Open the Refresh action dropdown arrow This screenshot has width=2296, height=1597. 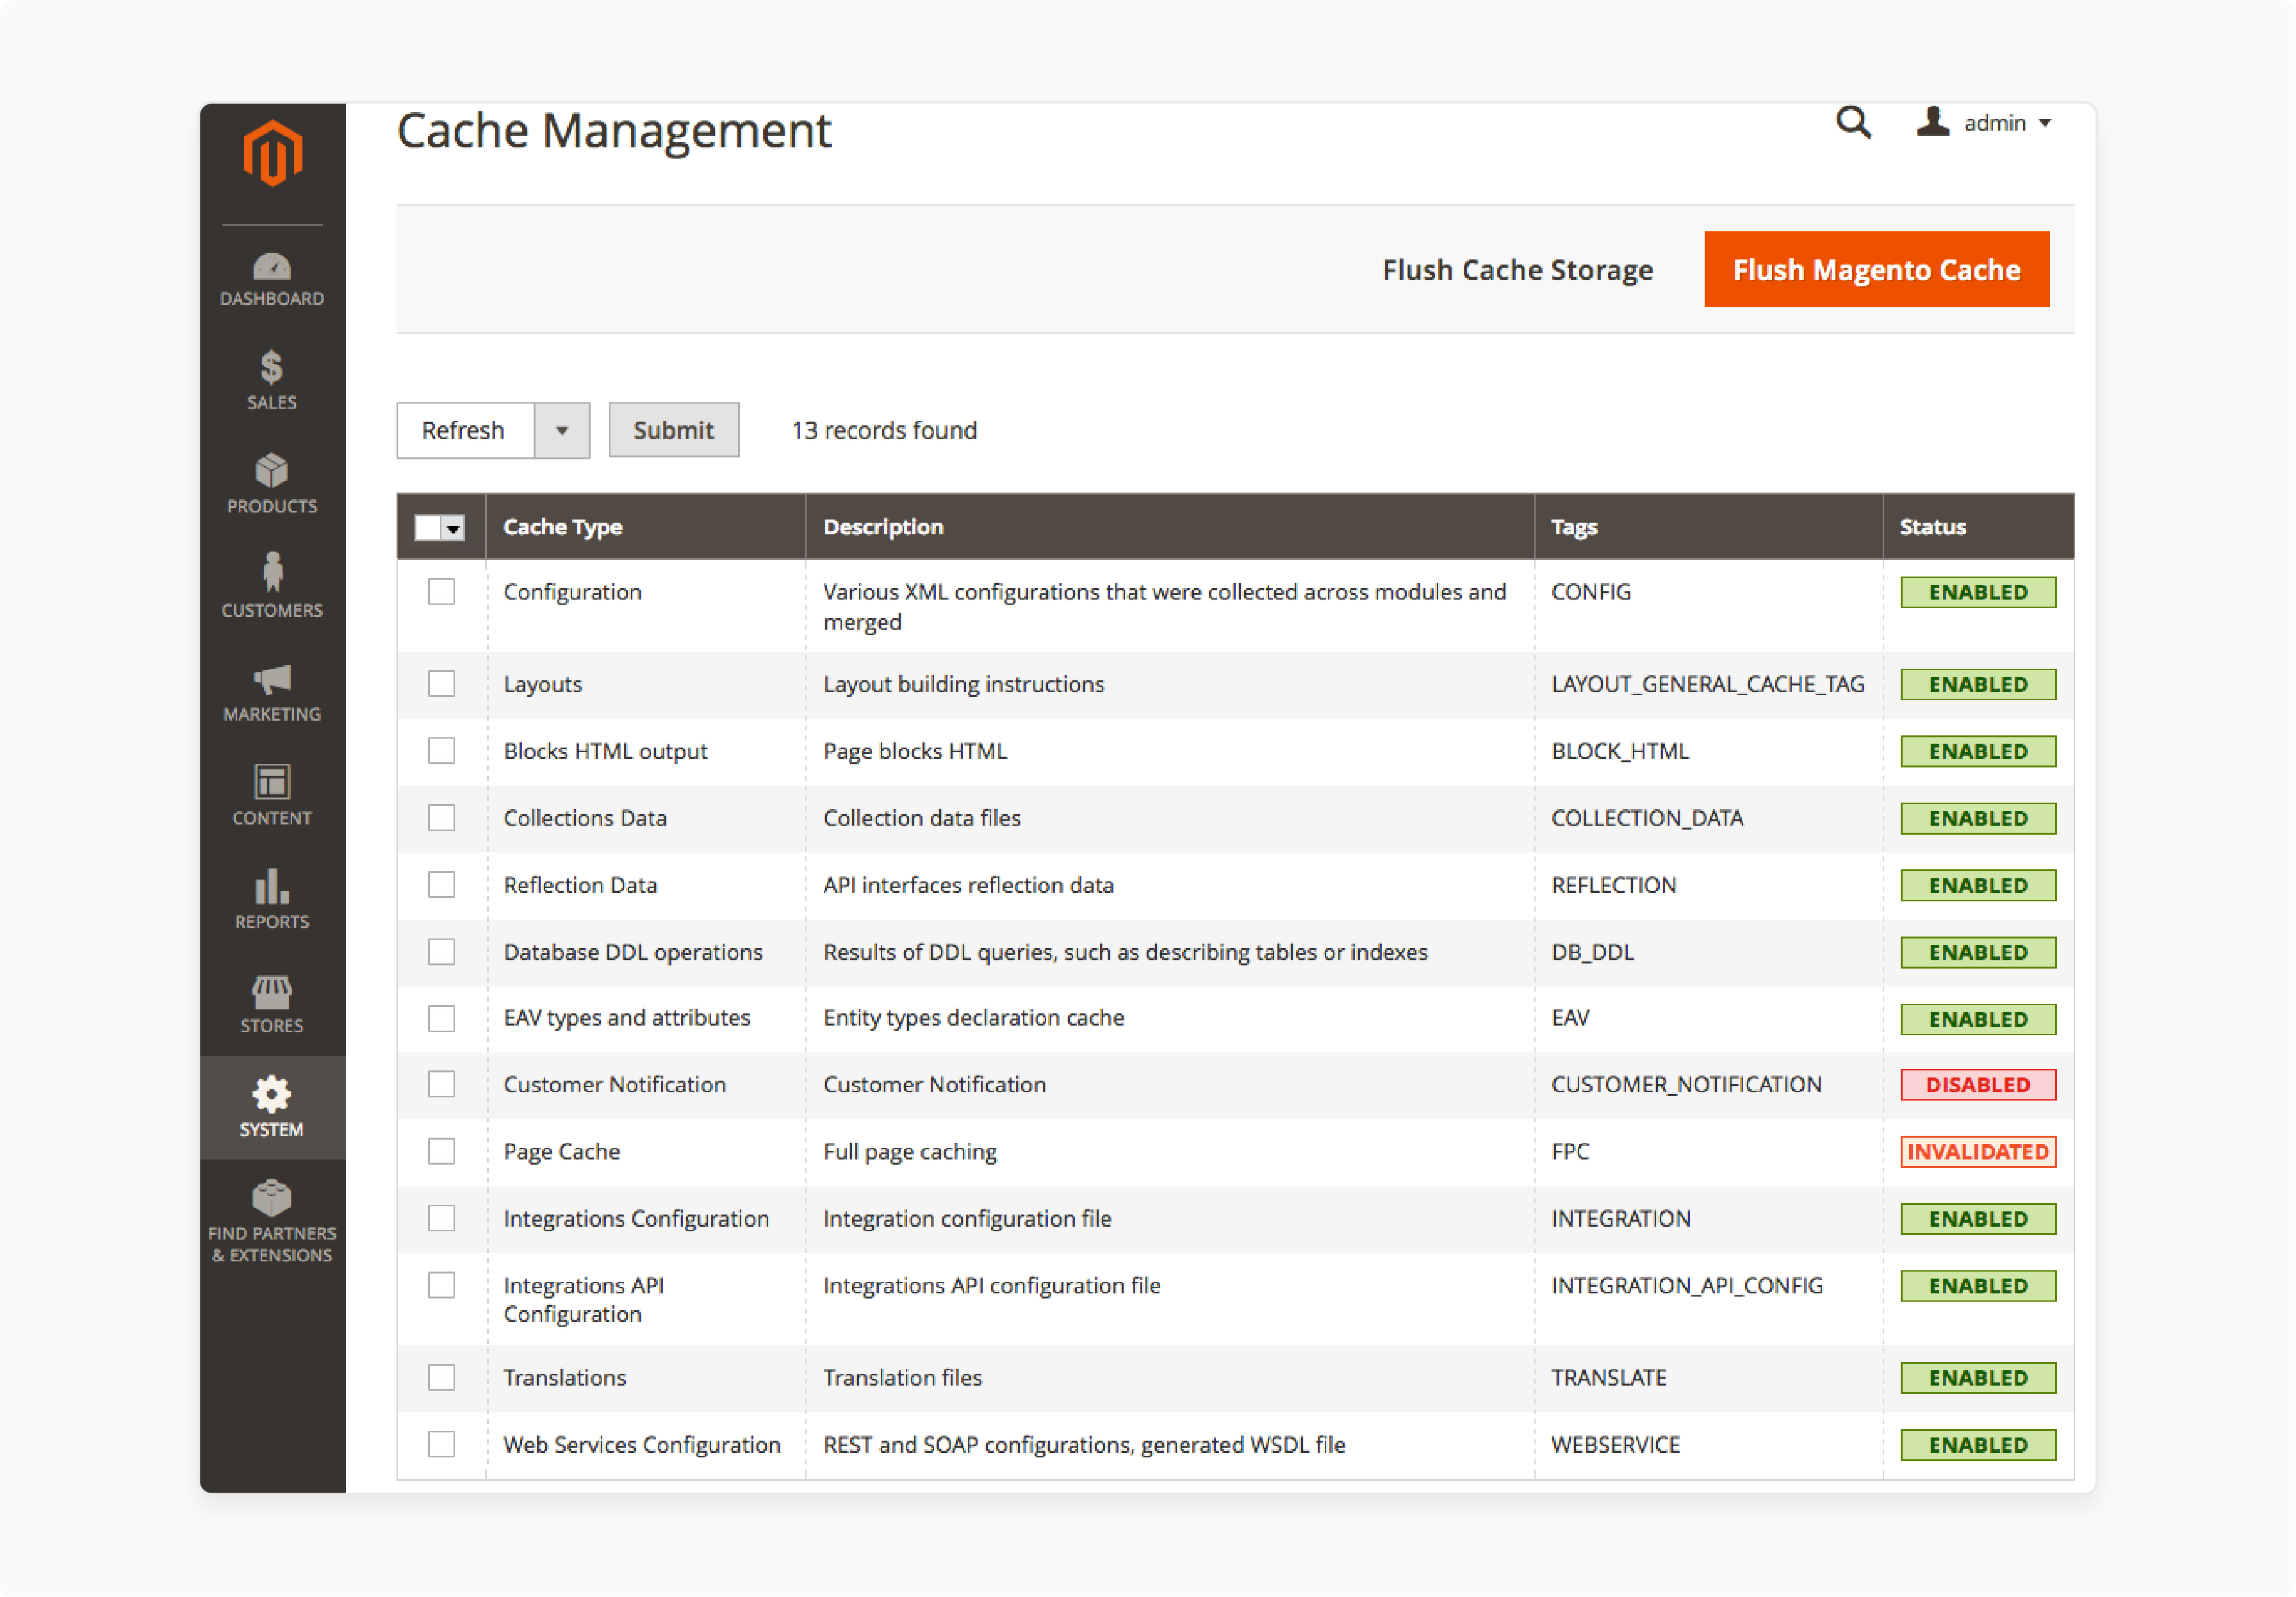point(562,430)
